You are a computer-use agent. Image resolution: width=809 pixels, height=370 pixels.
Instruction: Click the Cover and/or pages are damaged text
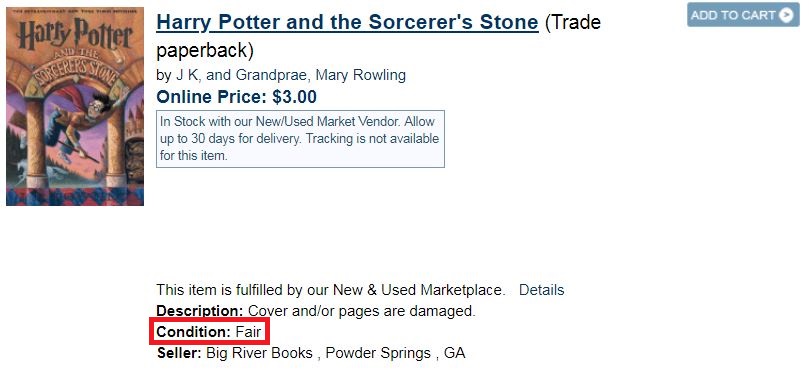point(362,311)
